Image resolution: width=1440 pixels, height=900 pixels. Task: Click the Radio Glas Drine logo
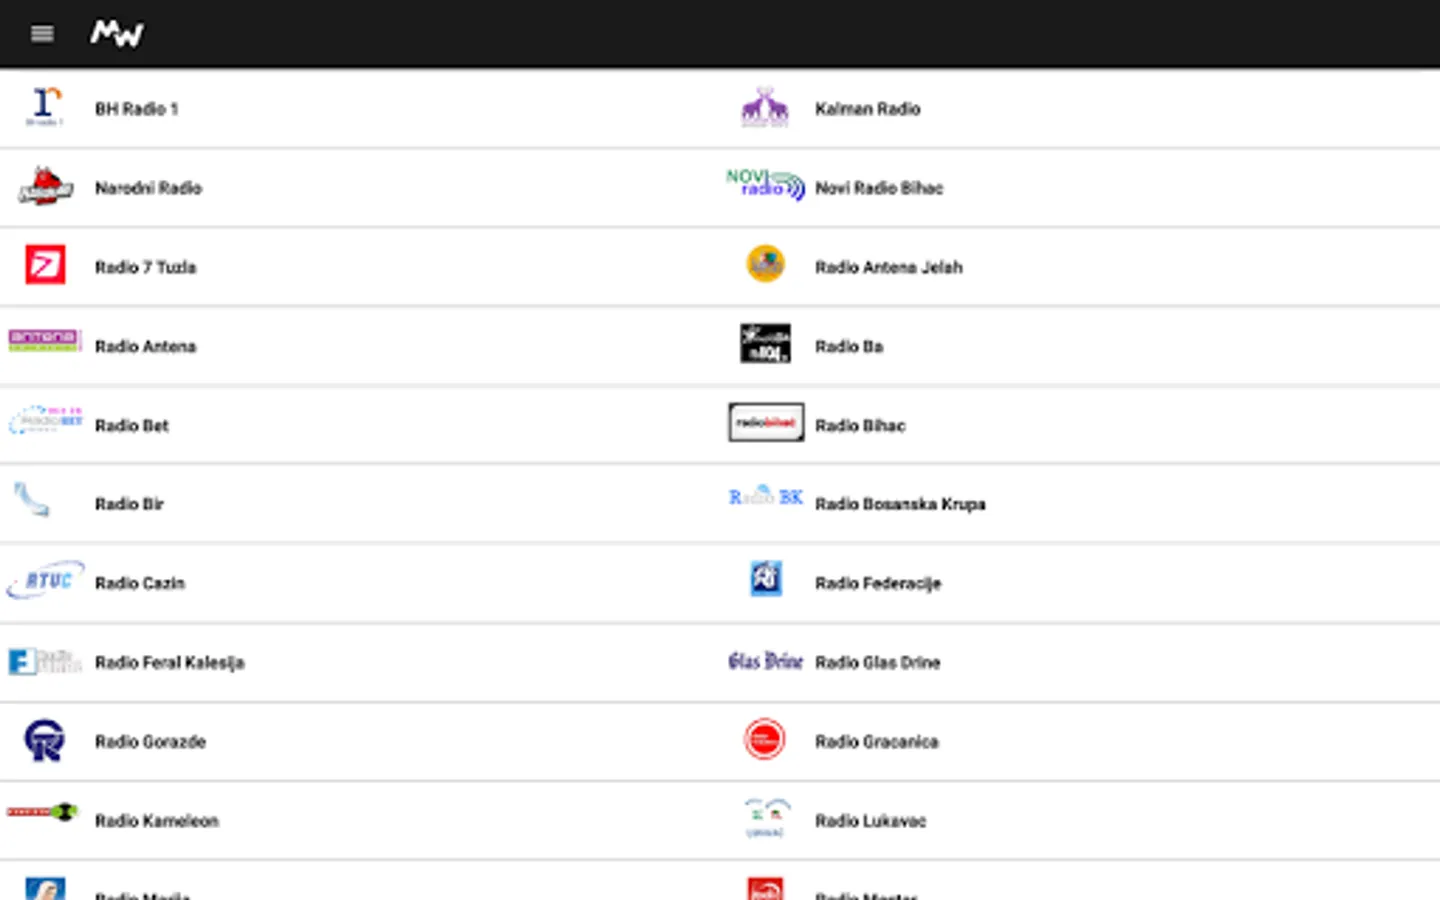pyautogui.click(x=766, y=661)
